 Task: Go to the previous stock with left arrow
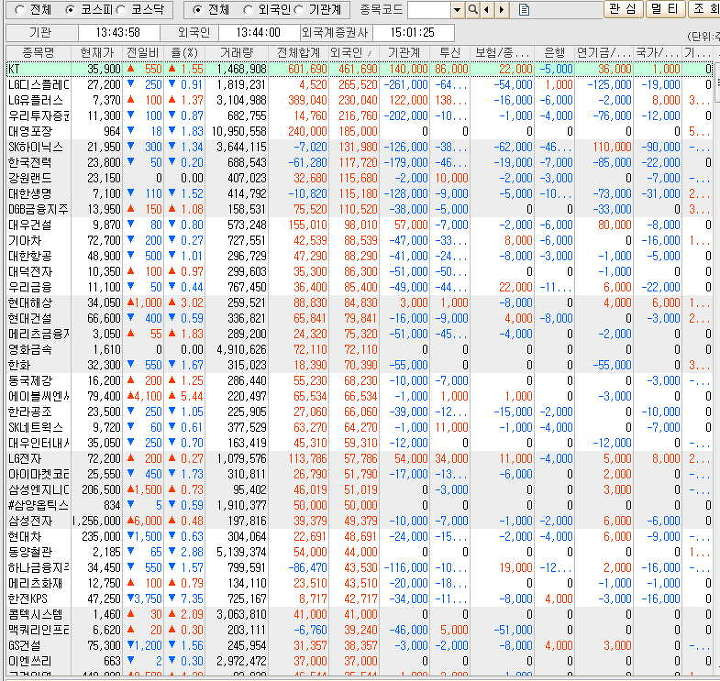(x=487, y=10)
